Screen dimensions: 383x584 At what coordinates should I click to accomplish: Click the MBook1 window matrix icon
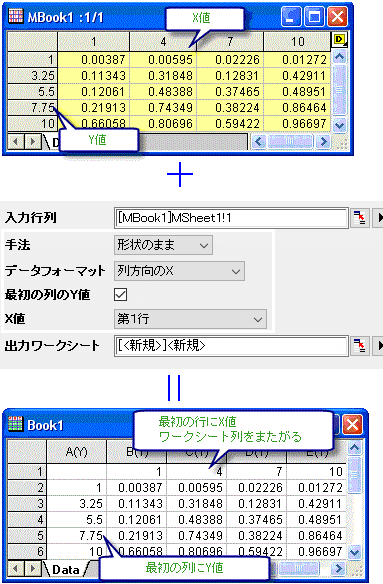[x=15, y=16]
